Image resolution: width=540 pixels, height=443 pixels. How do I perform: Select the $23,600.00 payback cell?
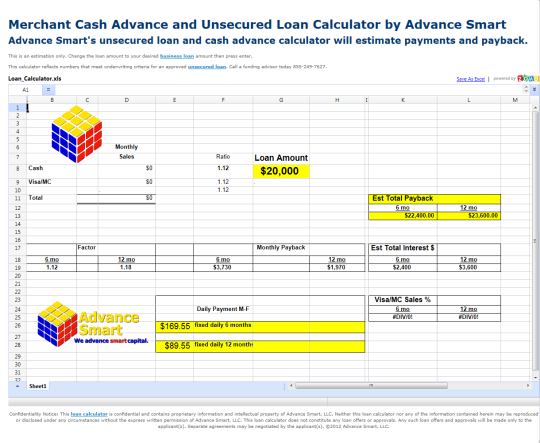[x=469, y=216]
